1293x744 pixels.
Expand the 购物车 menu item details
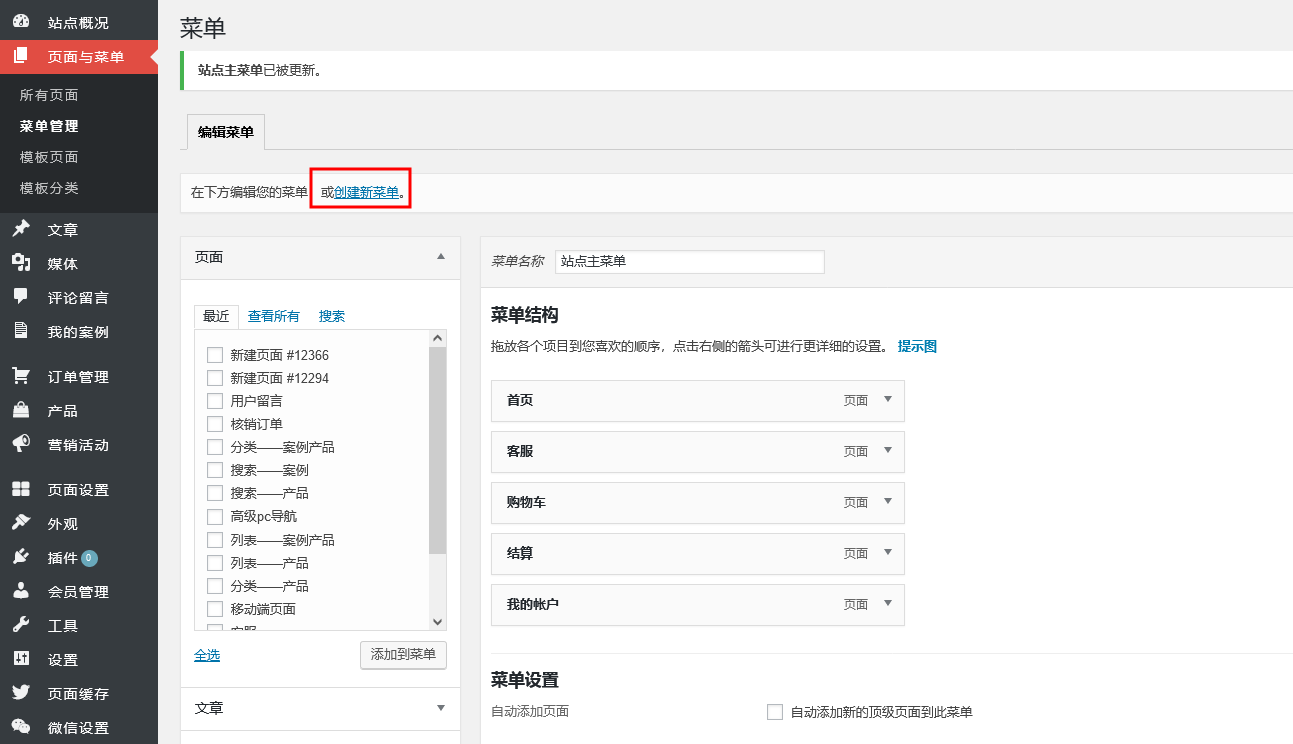pos(886,501)
